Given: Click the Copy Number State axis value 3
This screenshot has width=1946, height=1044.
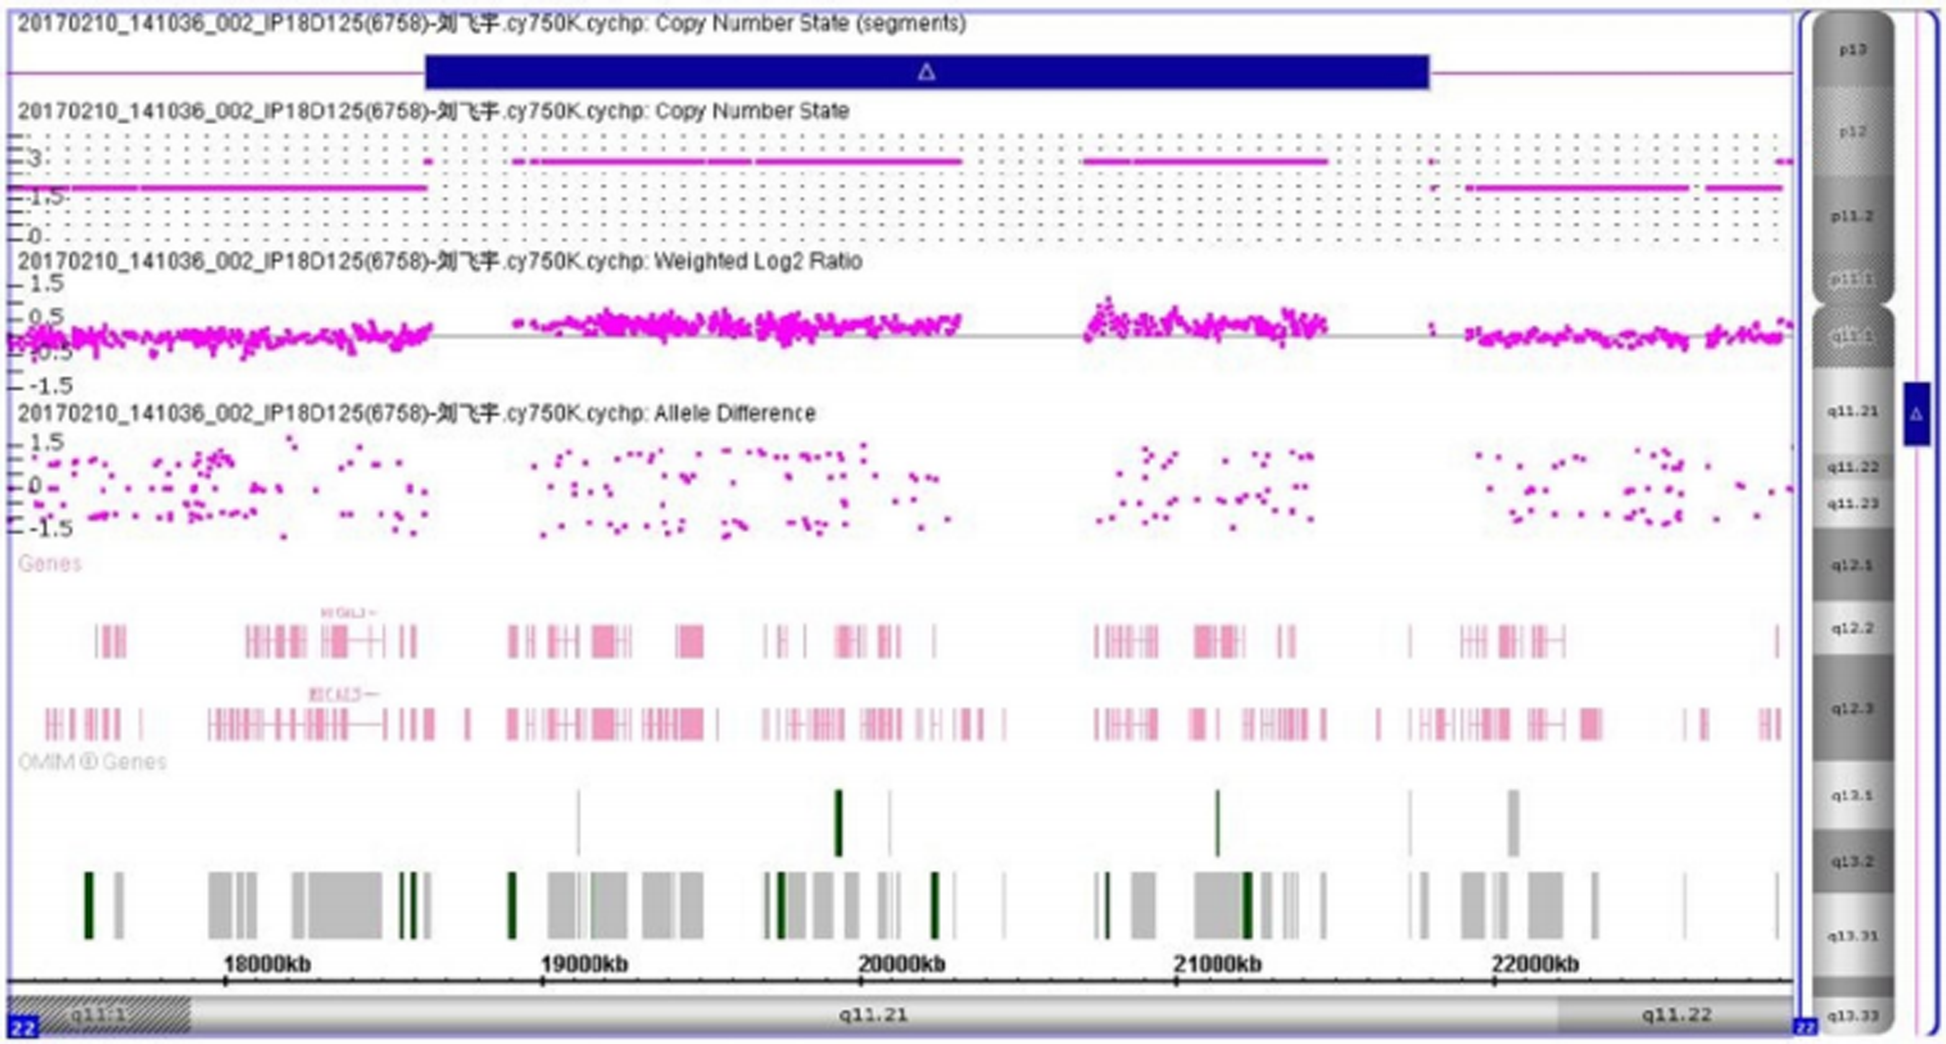Looking at the screenshot, I should click(35, 158).
